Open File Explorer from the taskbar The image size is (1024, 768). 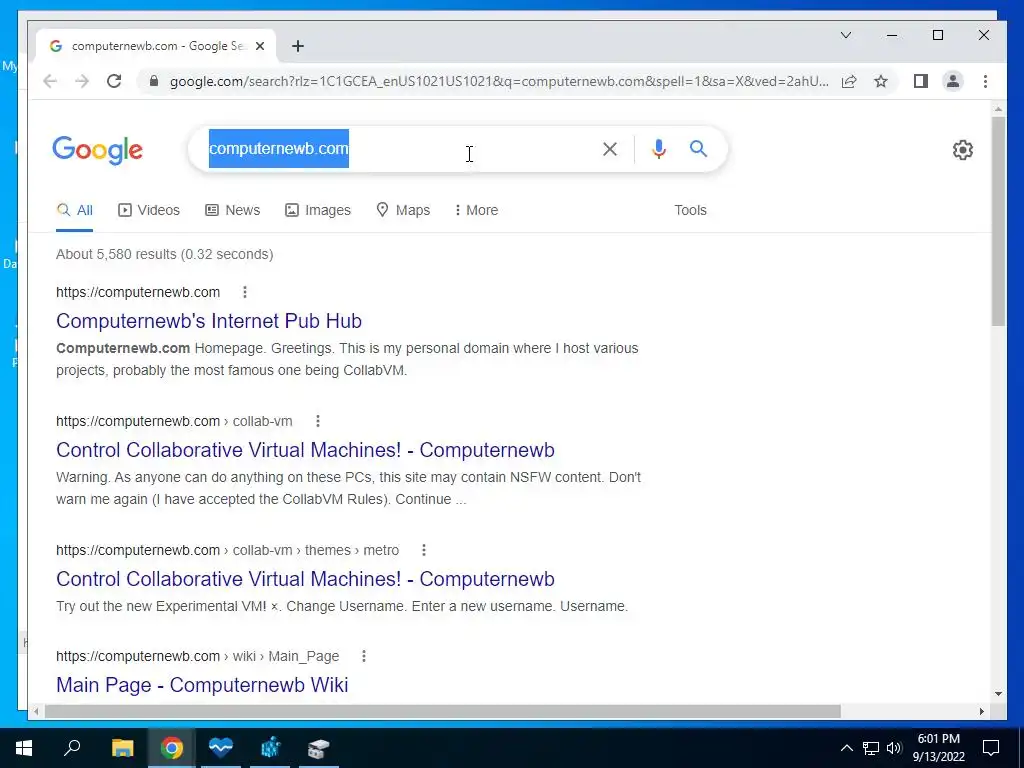click(122, 748)
